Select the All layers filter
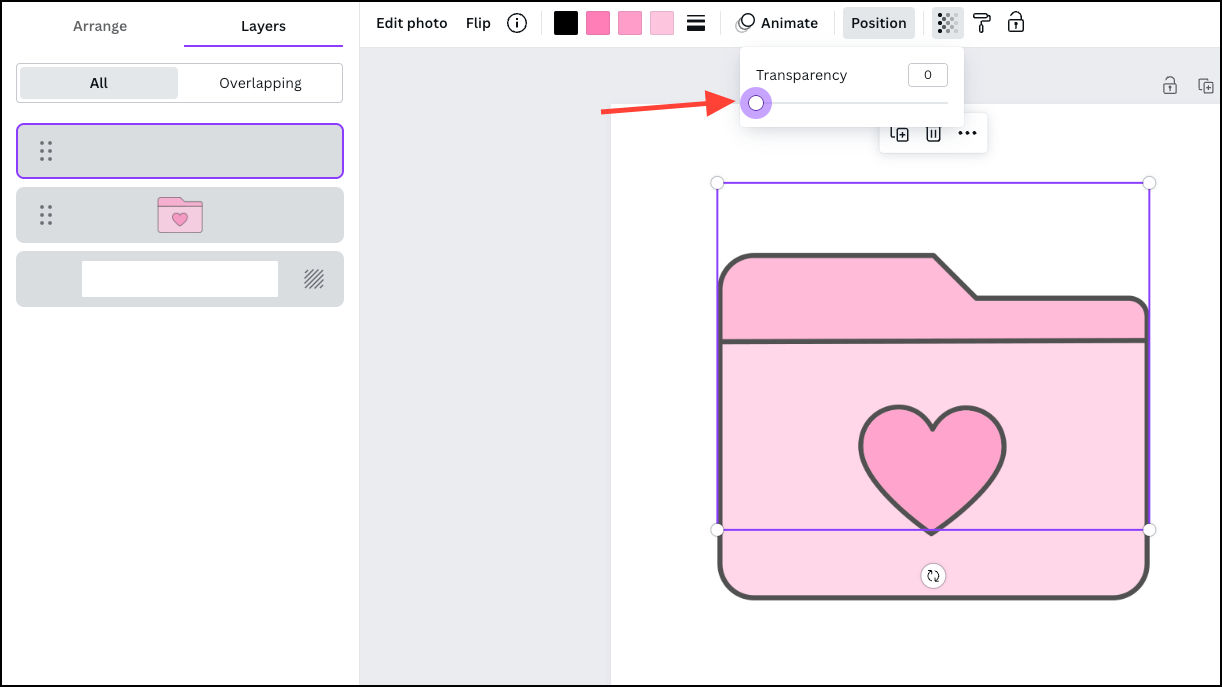This screenshot has width=1222, height=687. [99, 83]
